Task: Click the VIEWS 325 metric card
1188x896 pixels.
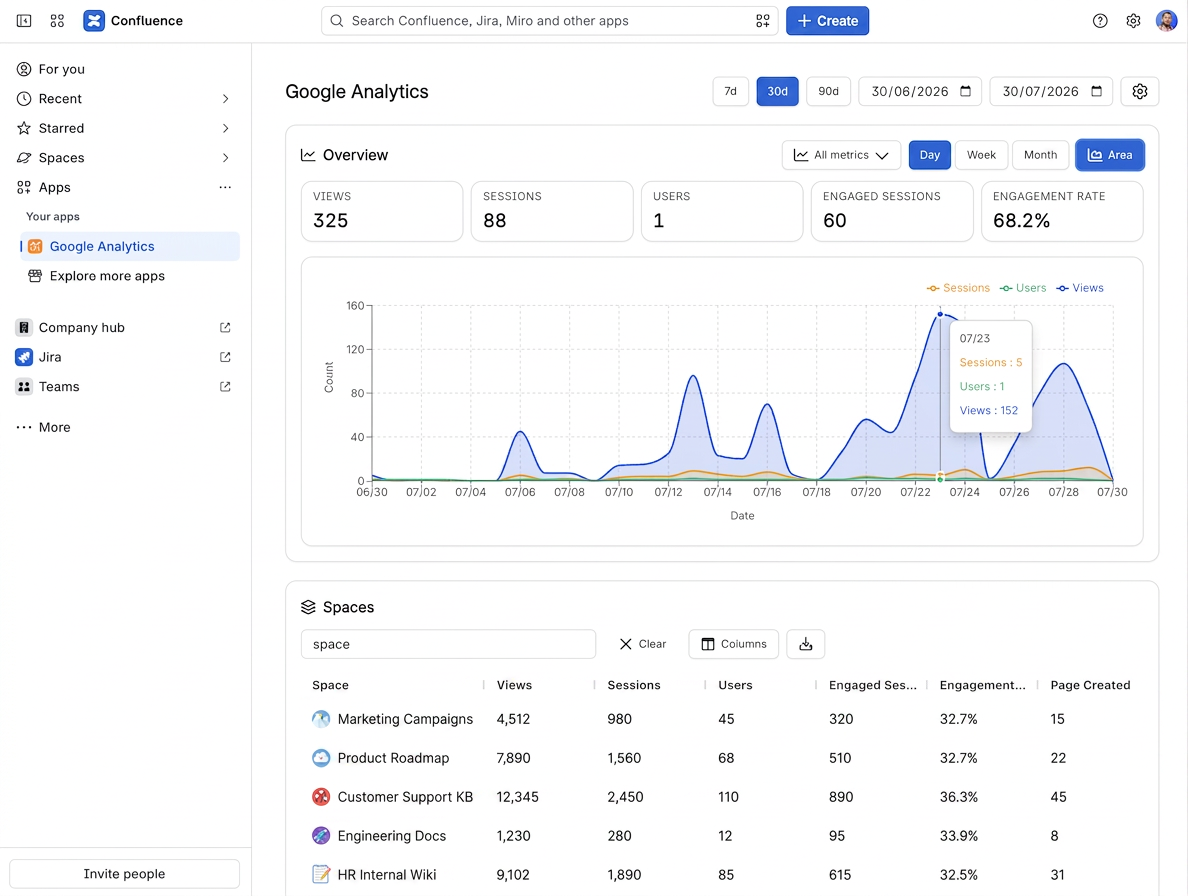Action: coord(382,211)
